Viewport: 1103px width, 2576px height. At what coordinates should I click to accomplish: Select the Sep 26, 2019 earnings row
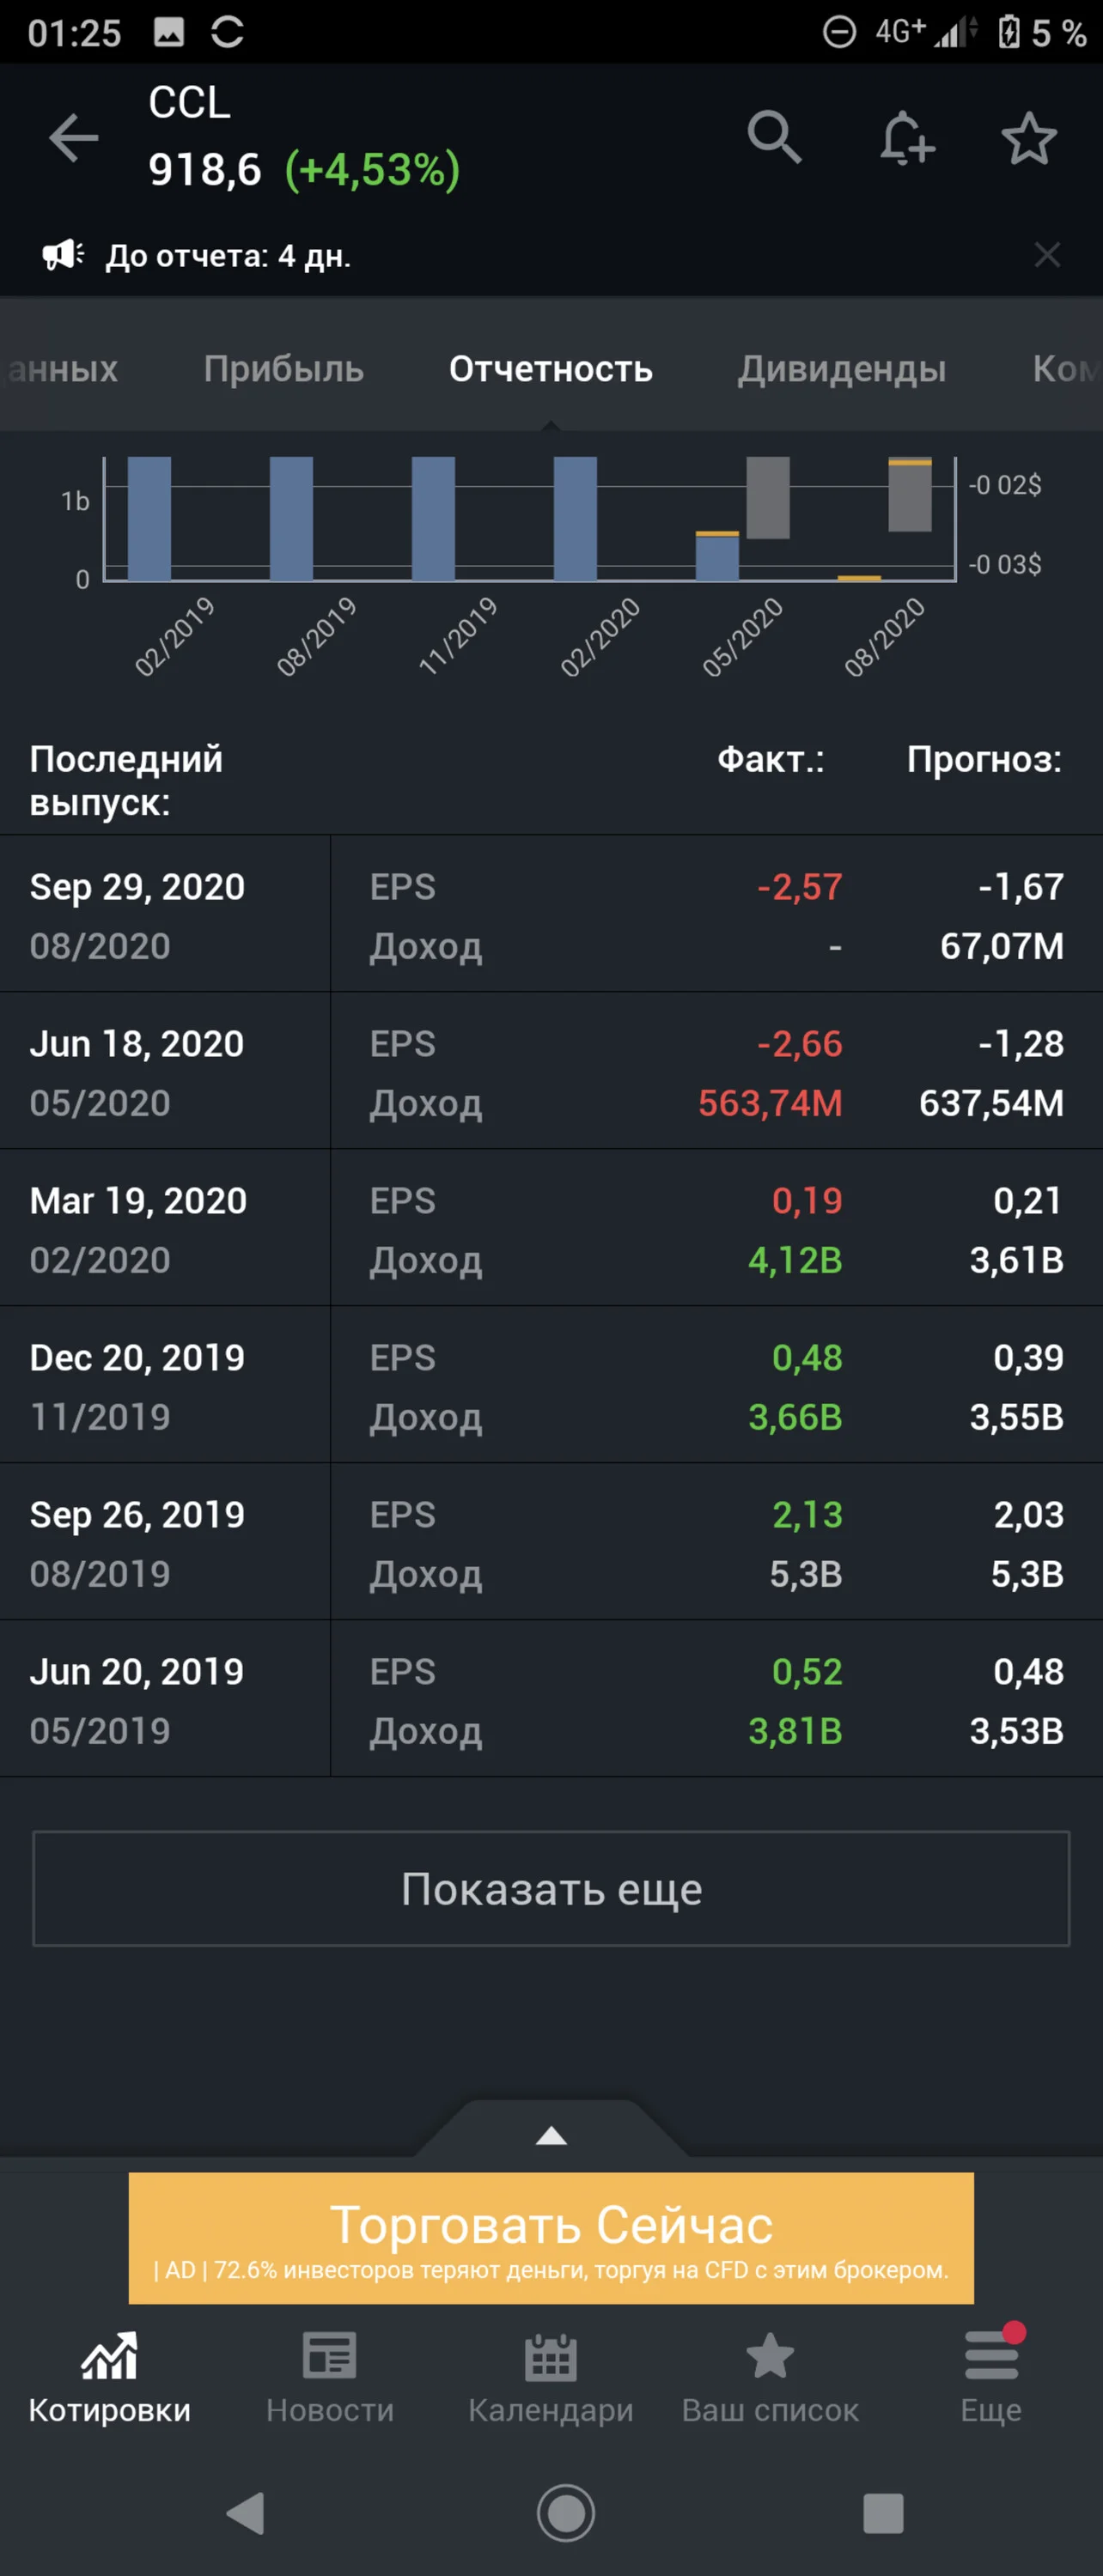551,1542
